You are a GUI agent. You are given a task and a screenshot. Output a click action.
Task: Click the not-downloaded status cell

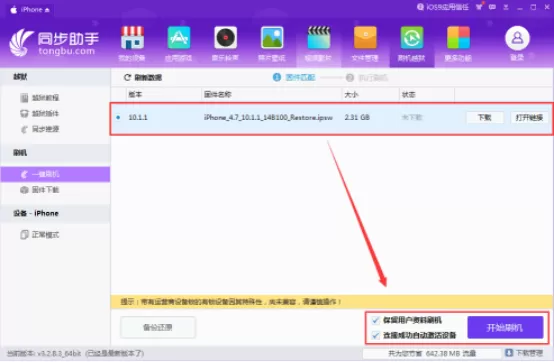[x=412, y=117]
